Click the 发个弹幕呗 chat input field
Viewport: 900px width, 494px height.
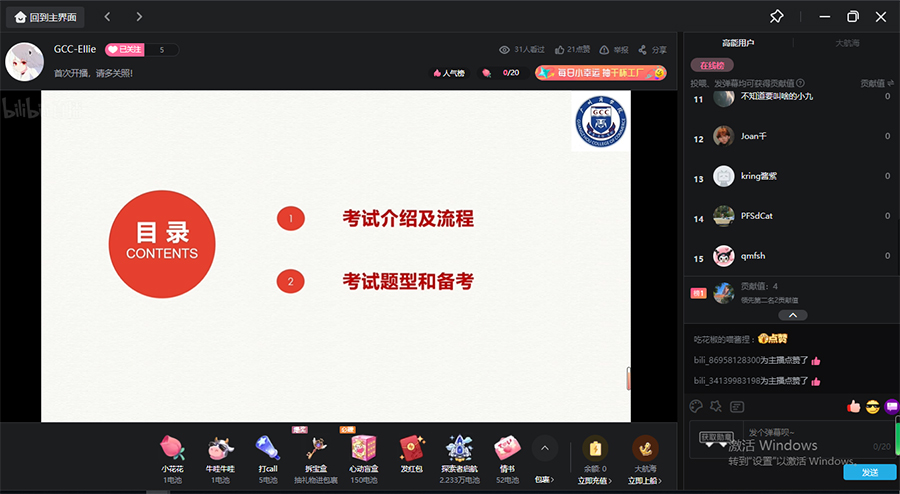coord(780,432)
